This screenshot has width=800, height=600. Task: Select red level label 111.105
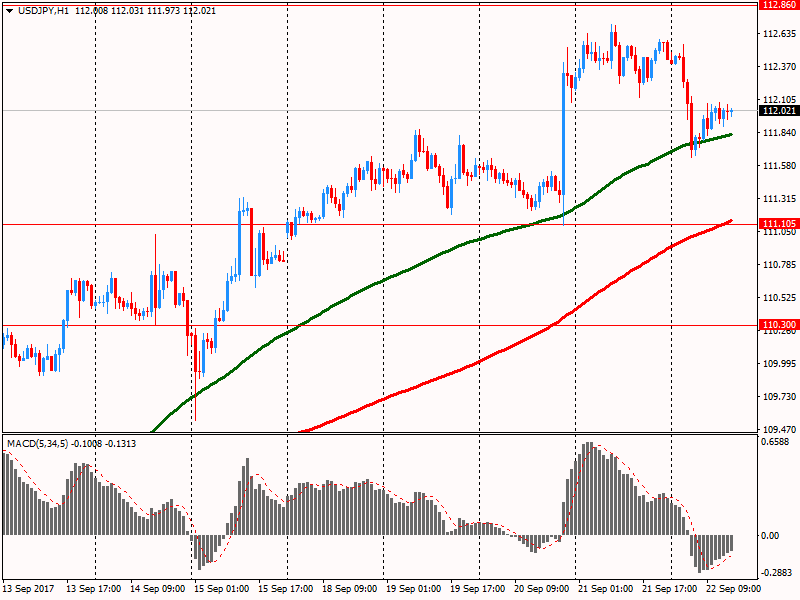point(779,223)
